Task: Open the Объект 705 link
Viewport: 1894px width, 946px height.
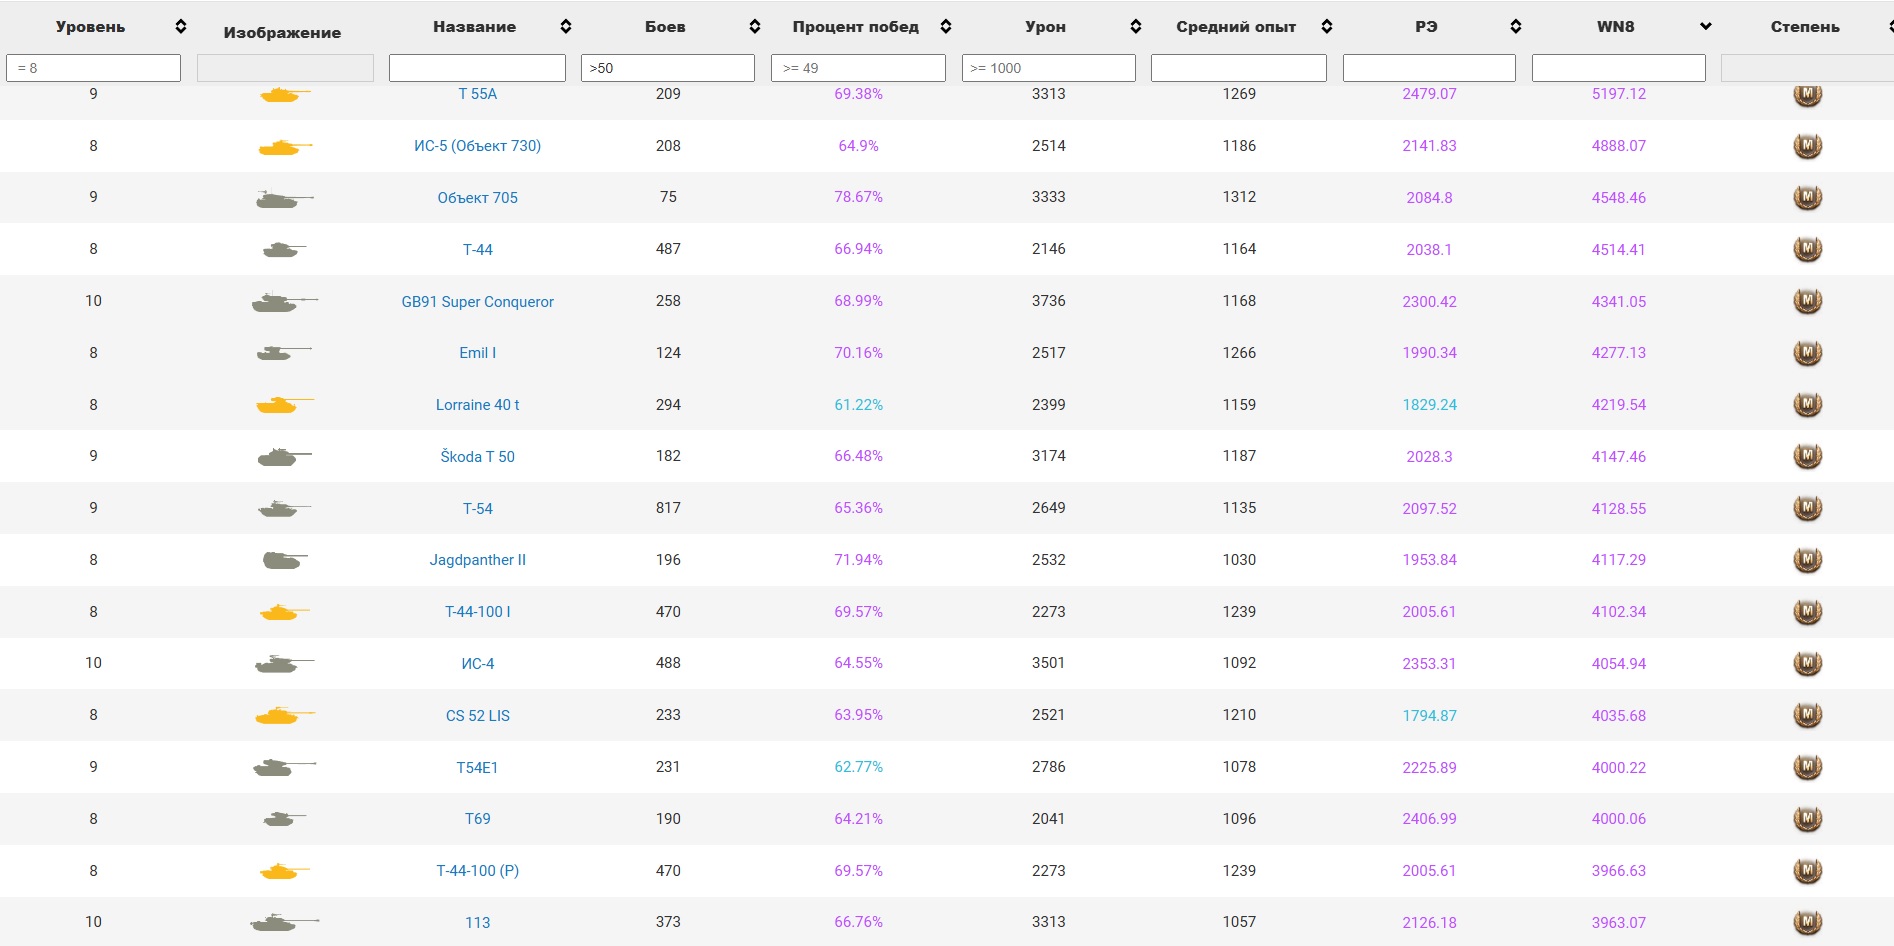Action: click(x=478, y=198)
